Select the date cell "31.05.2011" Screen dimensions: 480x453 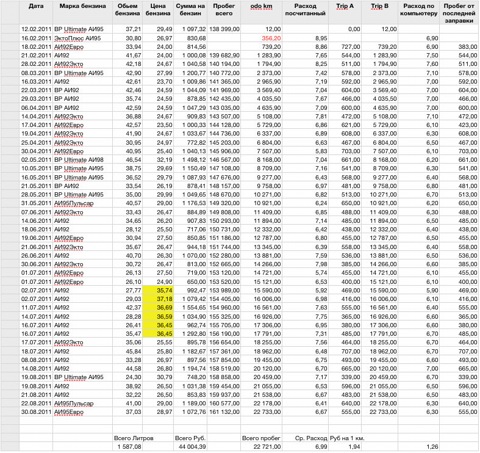pyautogui.click(x=36, y=203)
